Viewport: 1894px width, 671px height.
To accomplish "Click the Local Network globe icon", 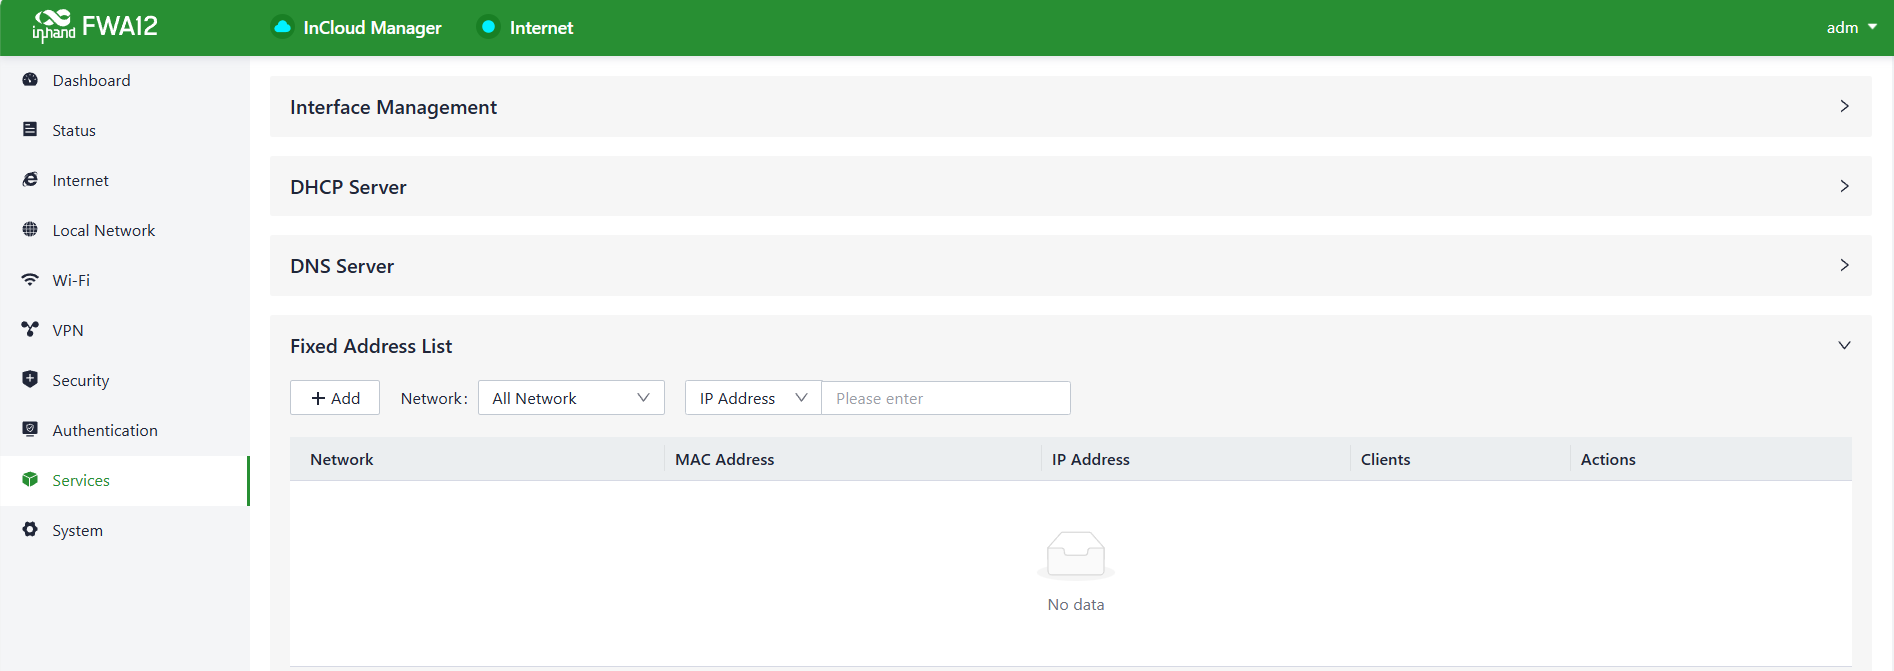I will (x=30, y=230).
